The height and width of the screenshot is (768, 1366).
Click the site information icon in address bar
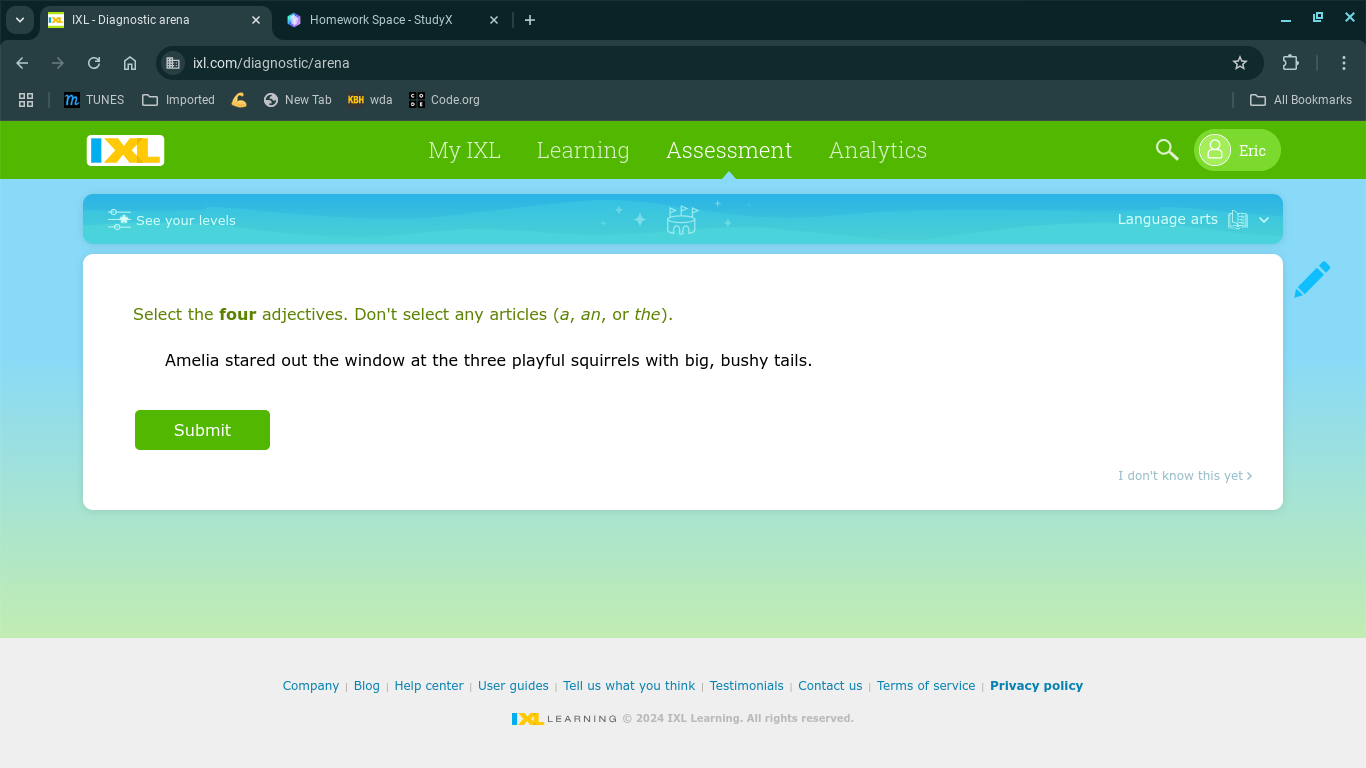tap(173, 63)
